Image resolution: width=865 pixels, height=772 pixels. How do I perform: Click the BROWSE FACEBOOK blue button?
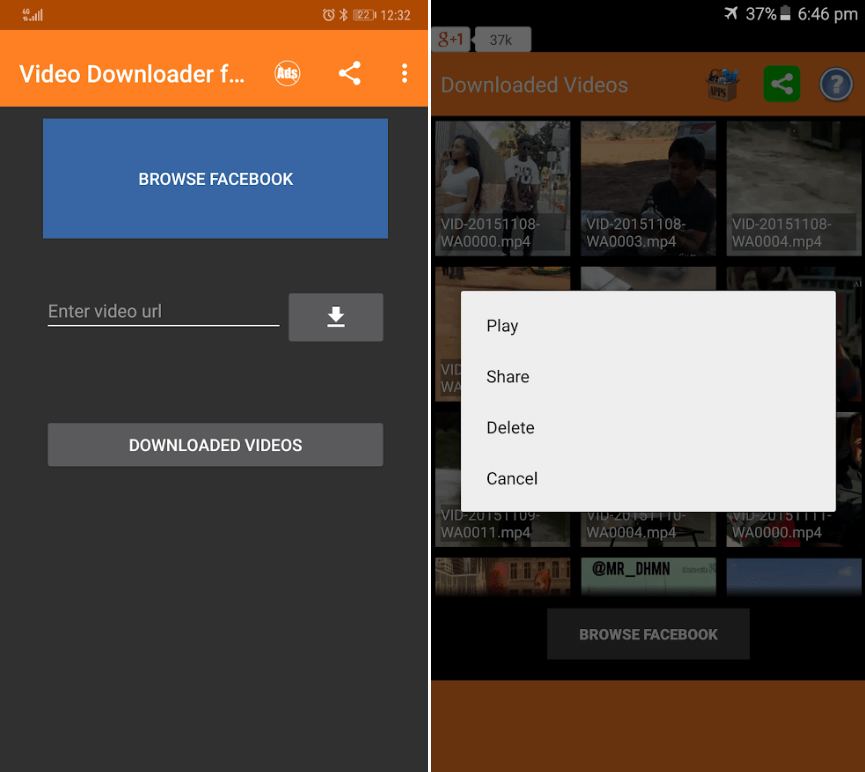click(x=216, y=179)
